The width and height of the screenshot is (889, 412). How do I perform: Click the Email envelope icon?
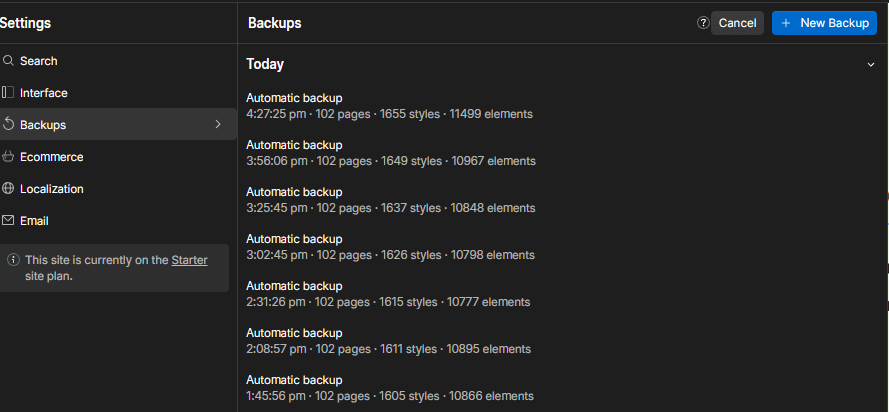[x=8, y=220]
